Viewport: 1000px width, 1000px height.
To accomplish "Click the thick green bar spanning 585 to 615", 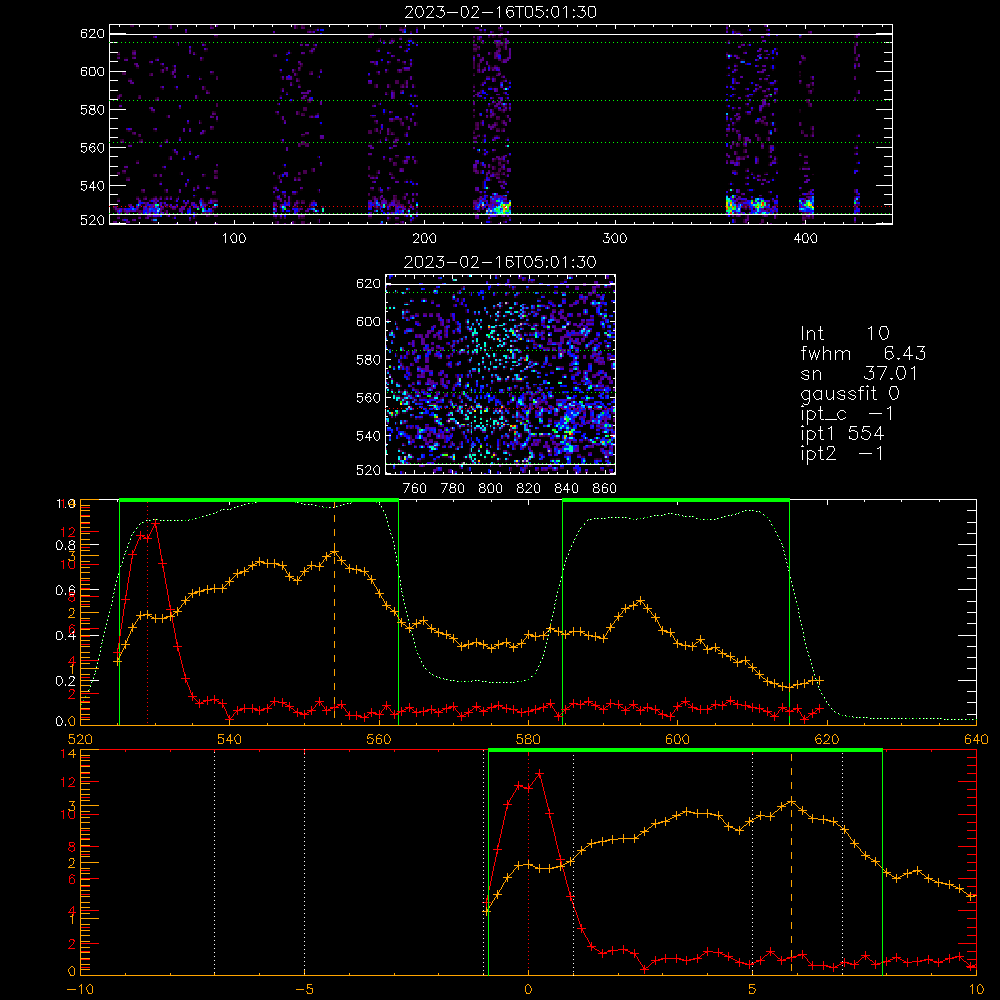I will point(676,501).
